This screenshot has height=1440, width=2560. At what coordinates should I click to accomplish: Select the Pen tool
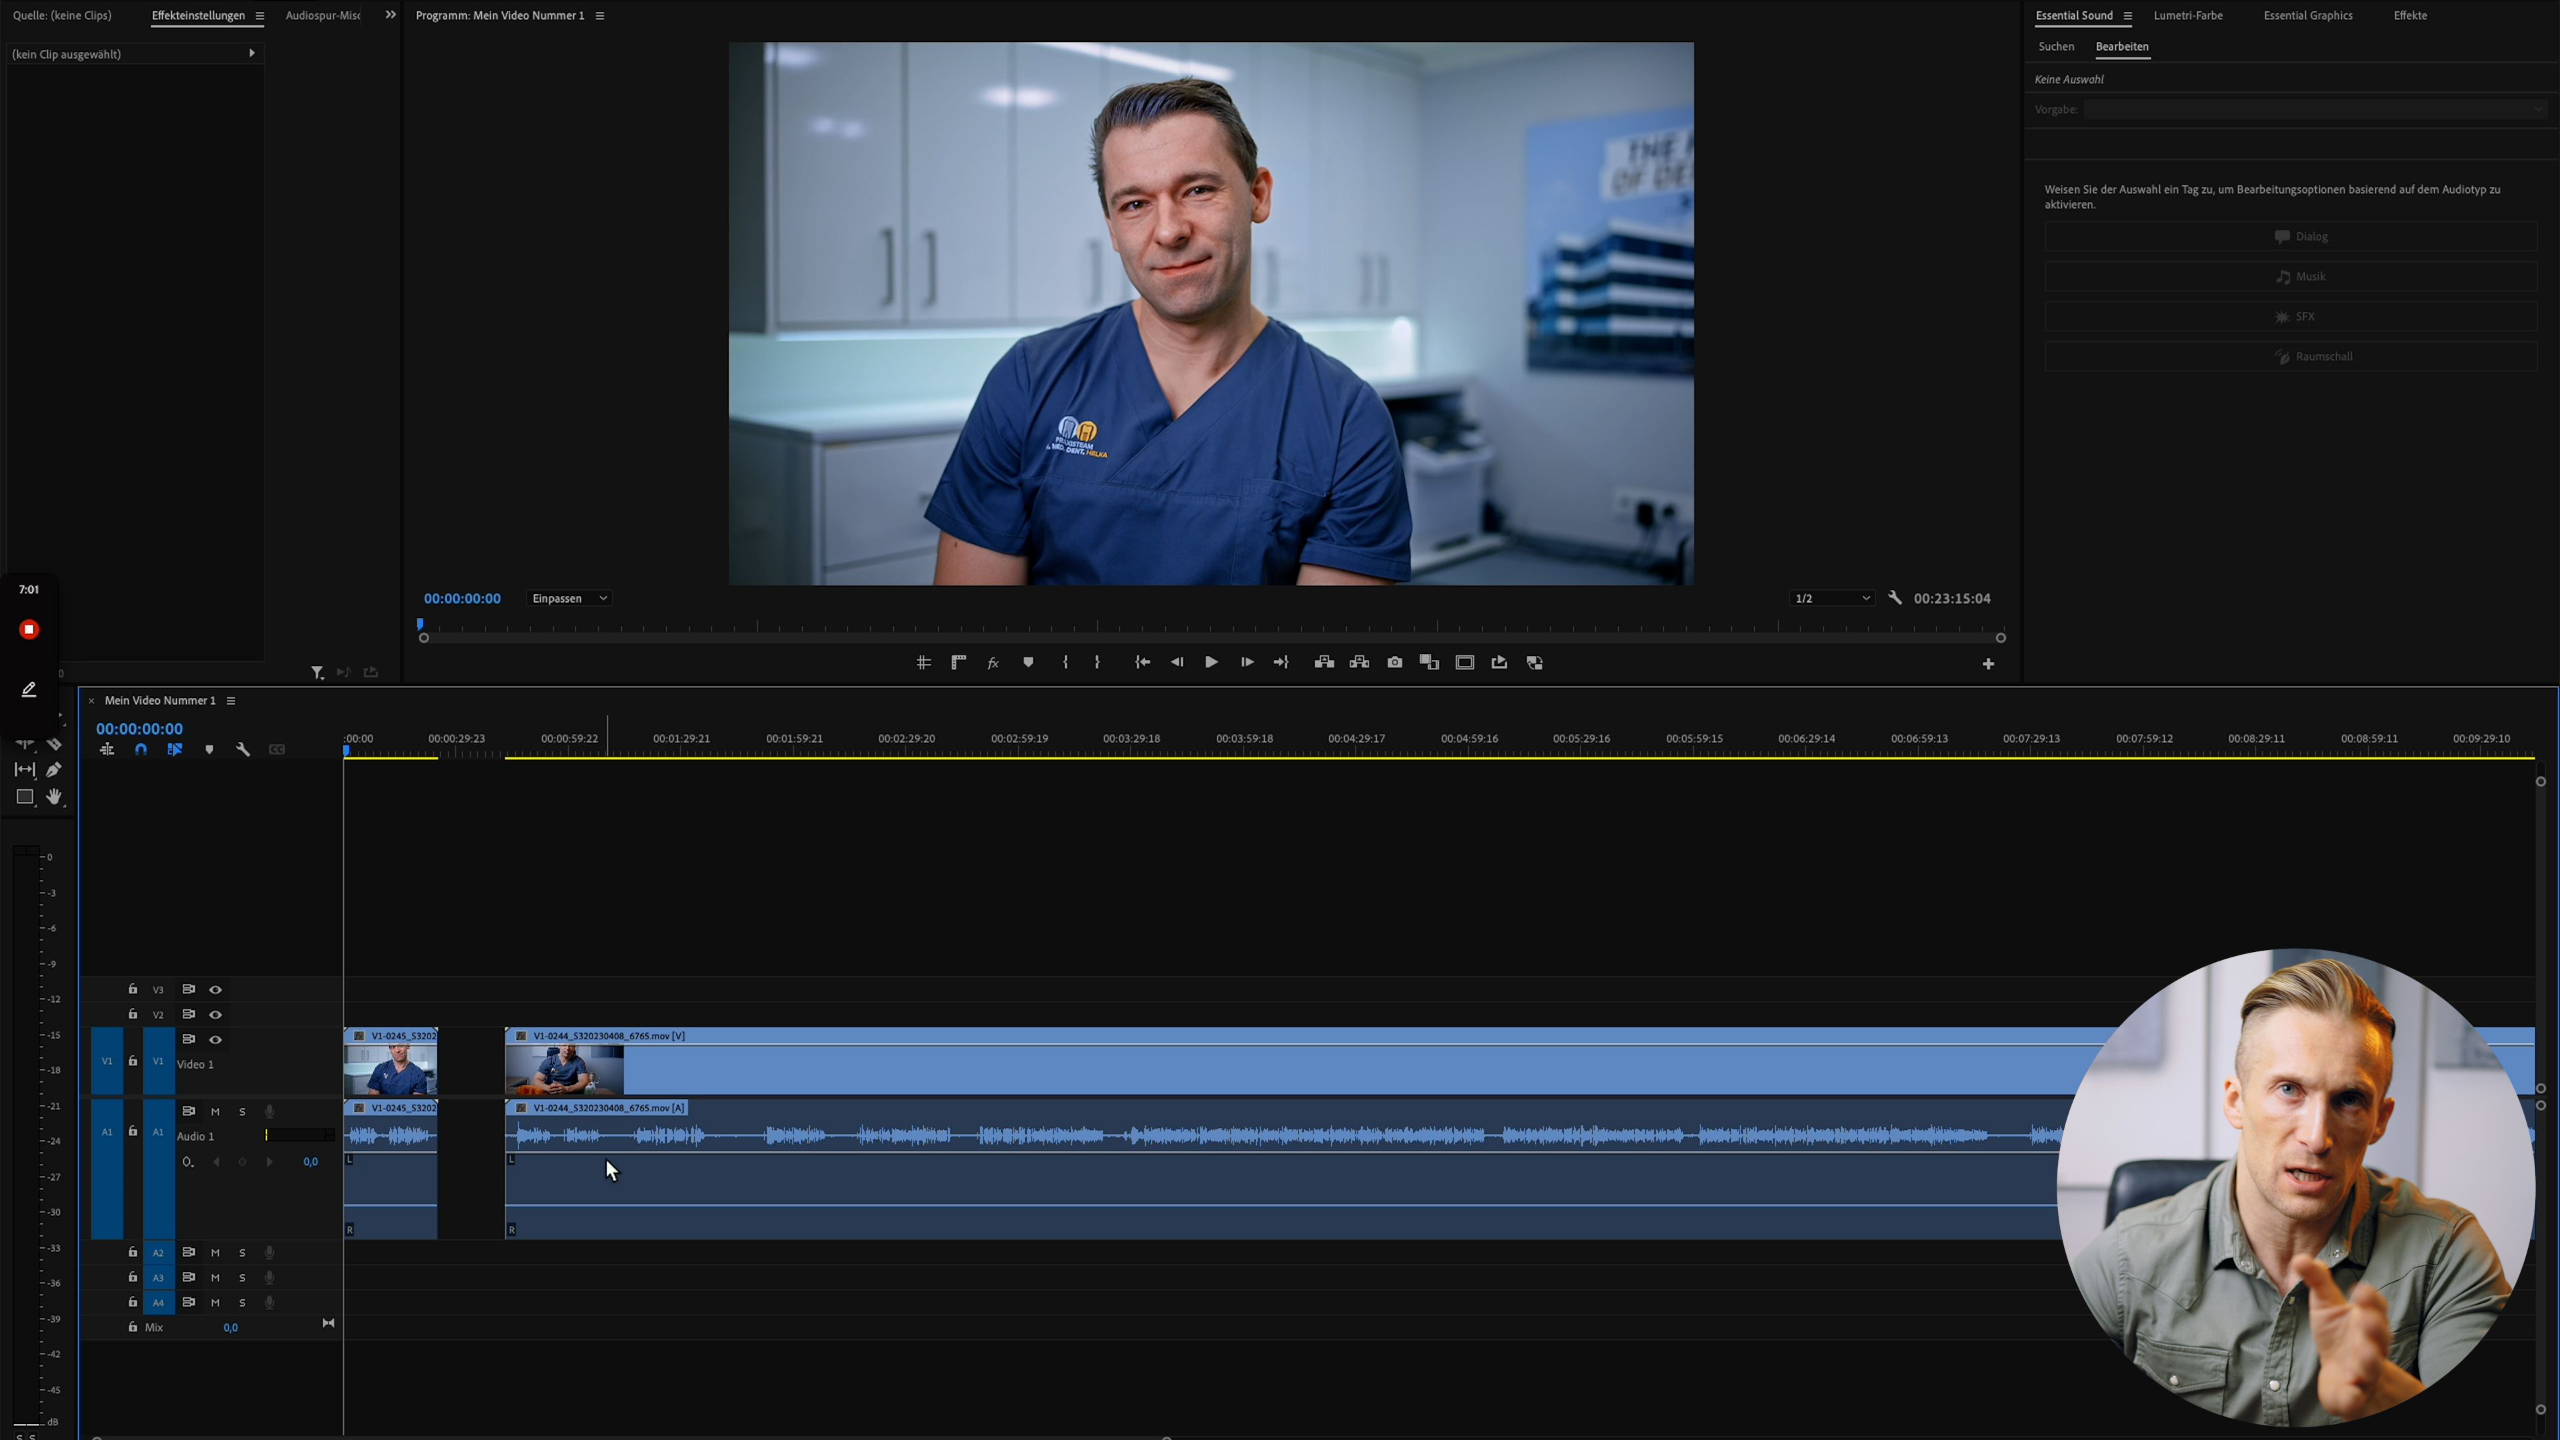[x=54, y=769]
